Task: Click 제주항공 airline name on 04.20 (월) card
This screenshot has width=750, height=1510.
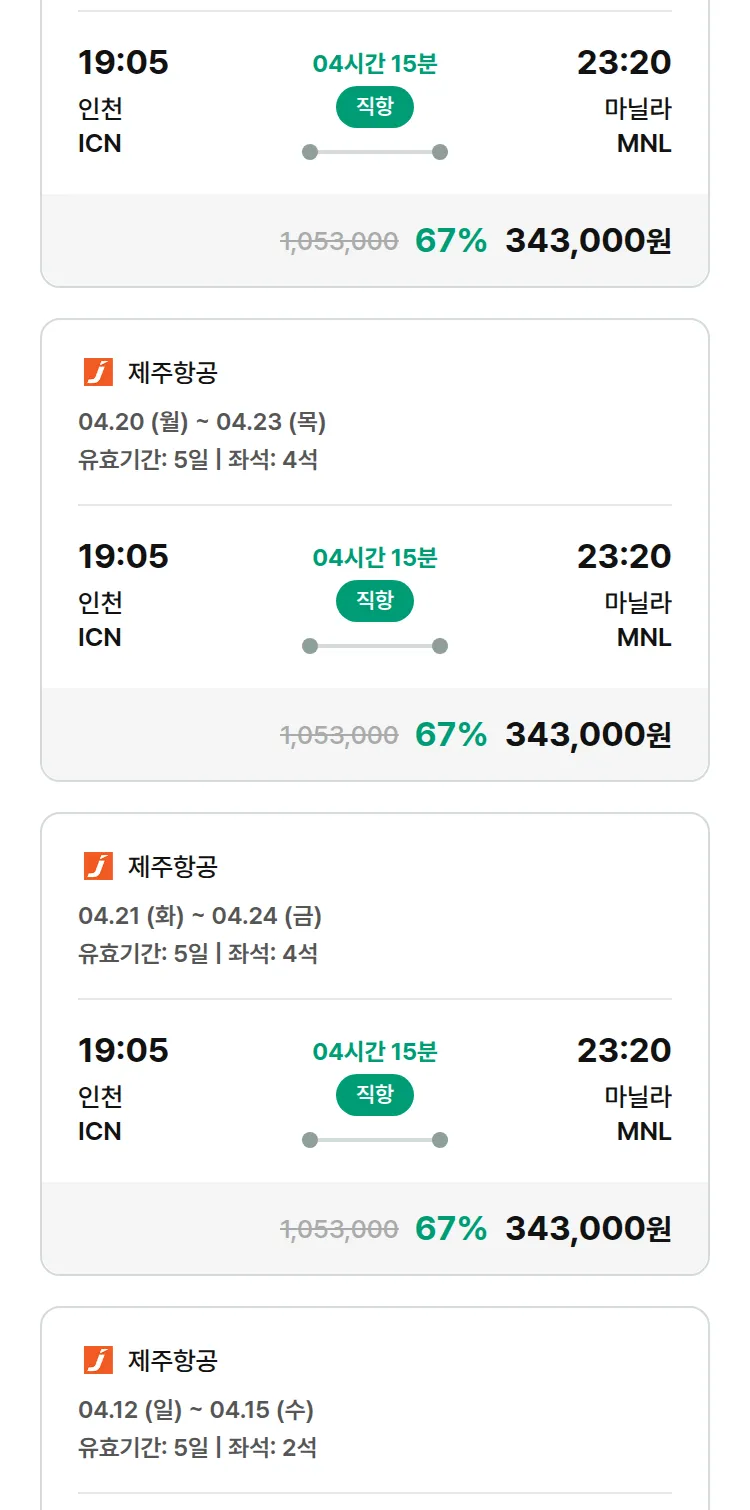Action: (173, 373)
